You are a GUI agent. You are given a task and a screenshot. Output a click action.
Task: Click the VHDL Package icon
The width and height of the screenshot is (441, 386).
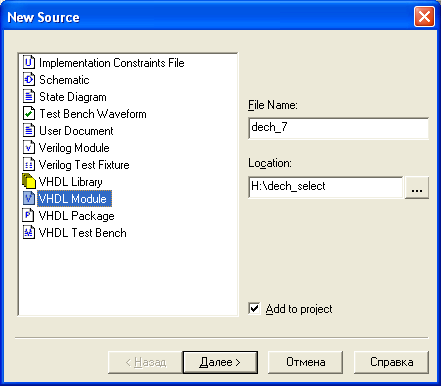pyautogui.click(x=29, y=216)
